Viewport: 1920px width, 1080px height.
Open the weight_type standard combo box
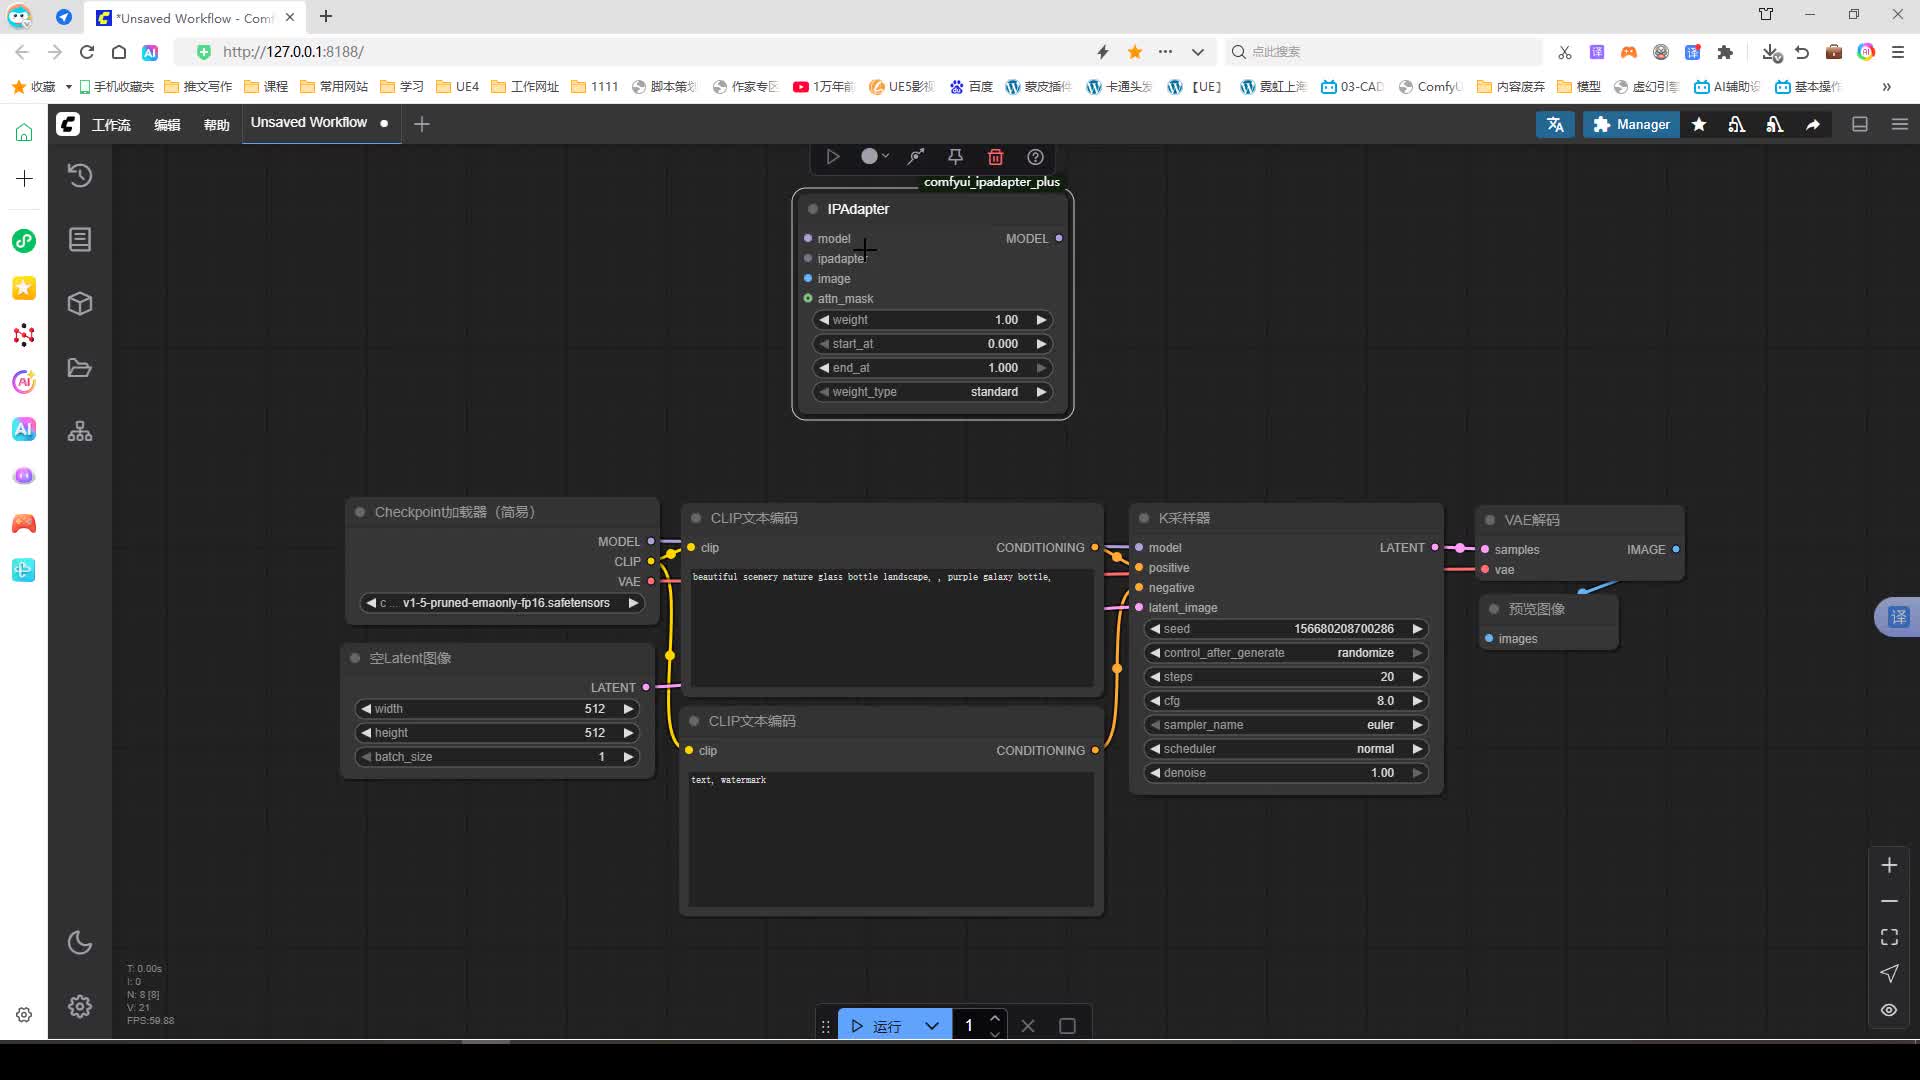point(932,392)
